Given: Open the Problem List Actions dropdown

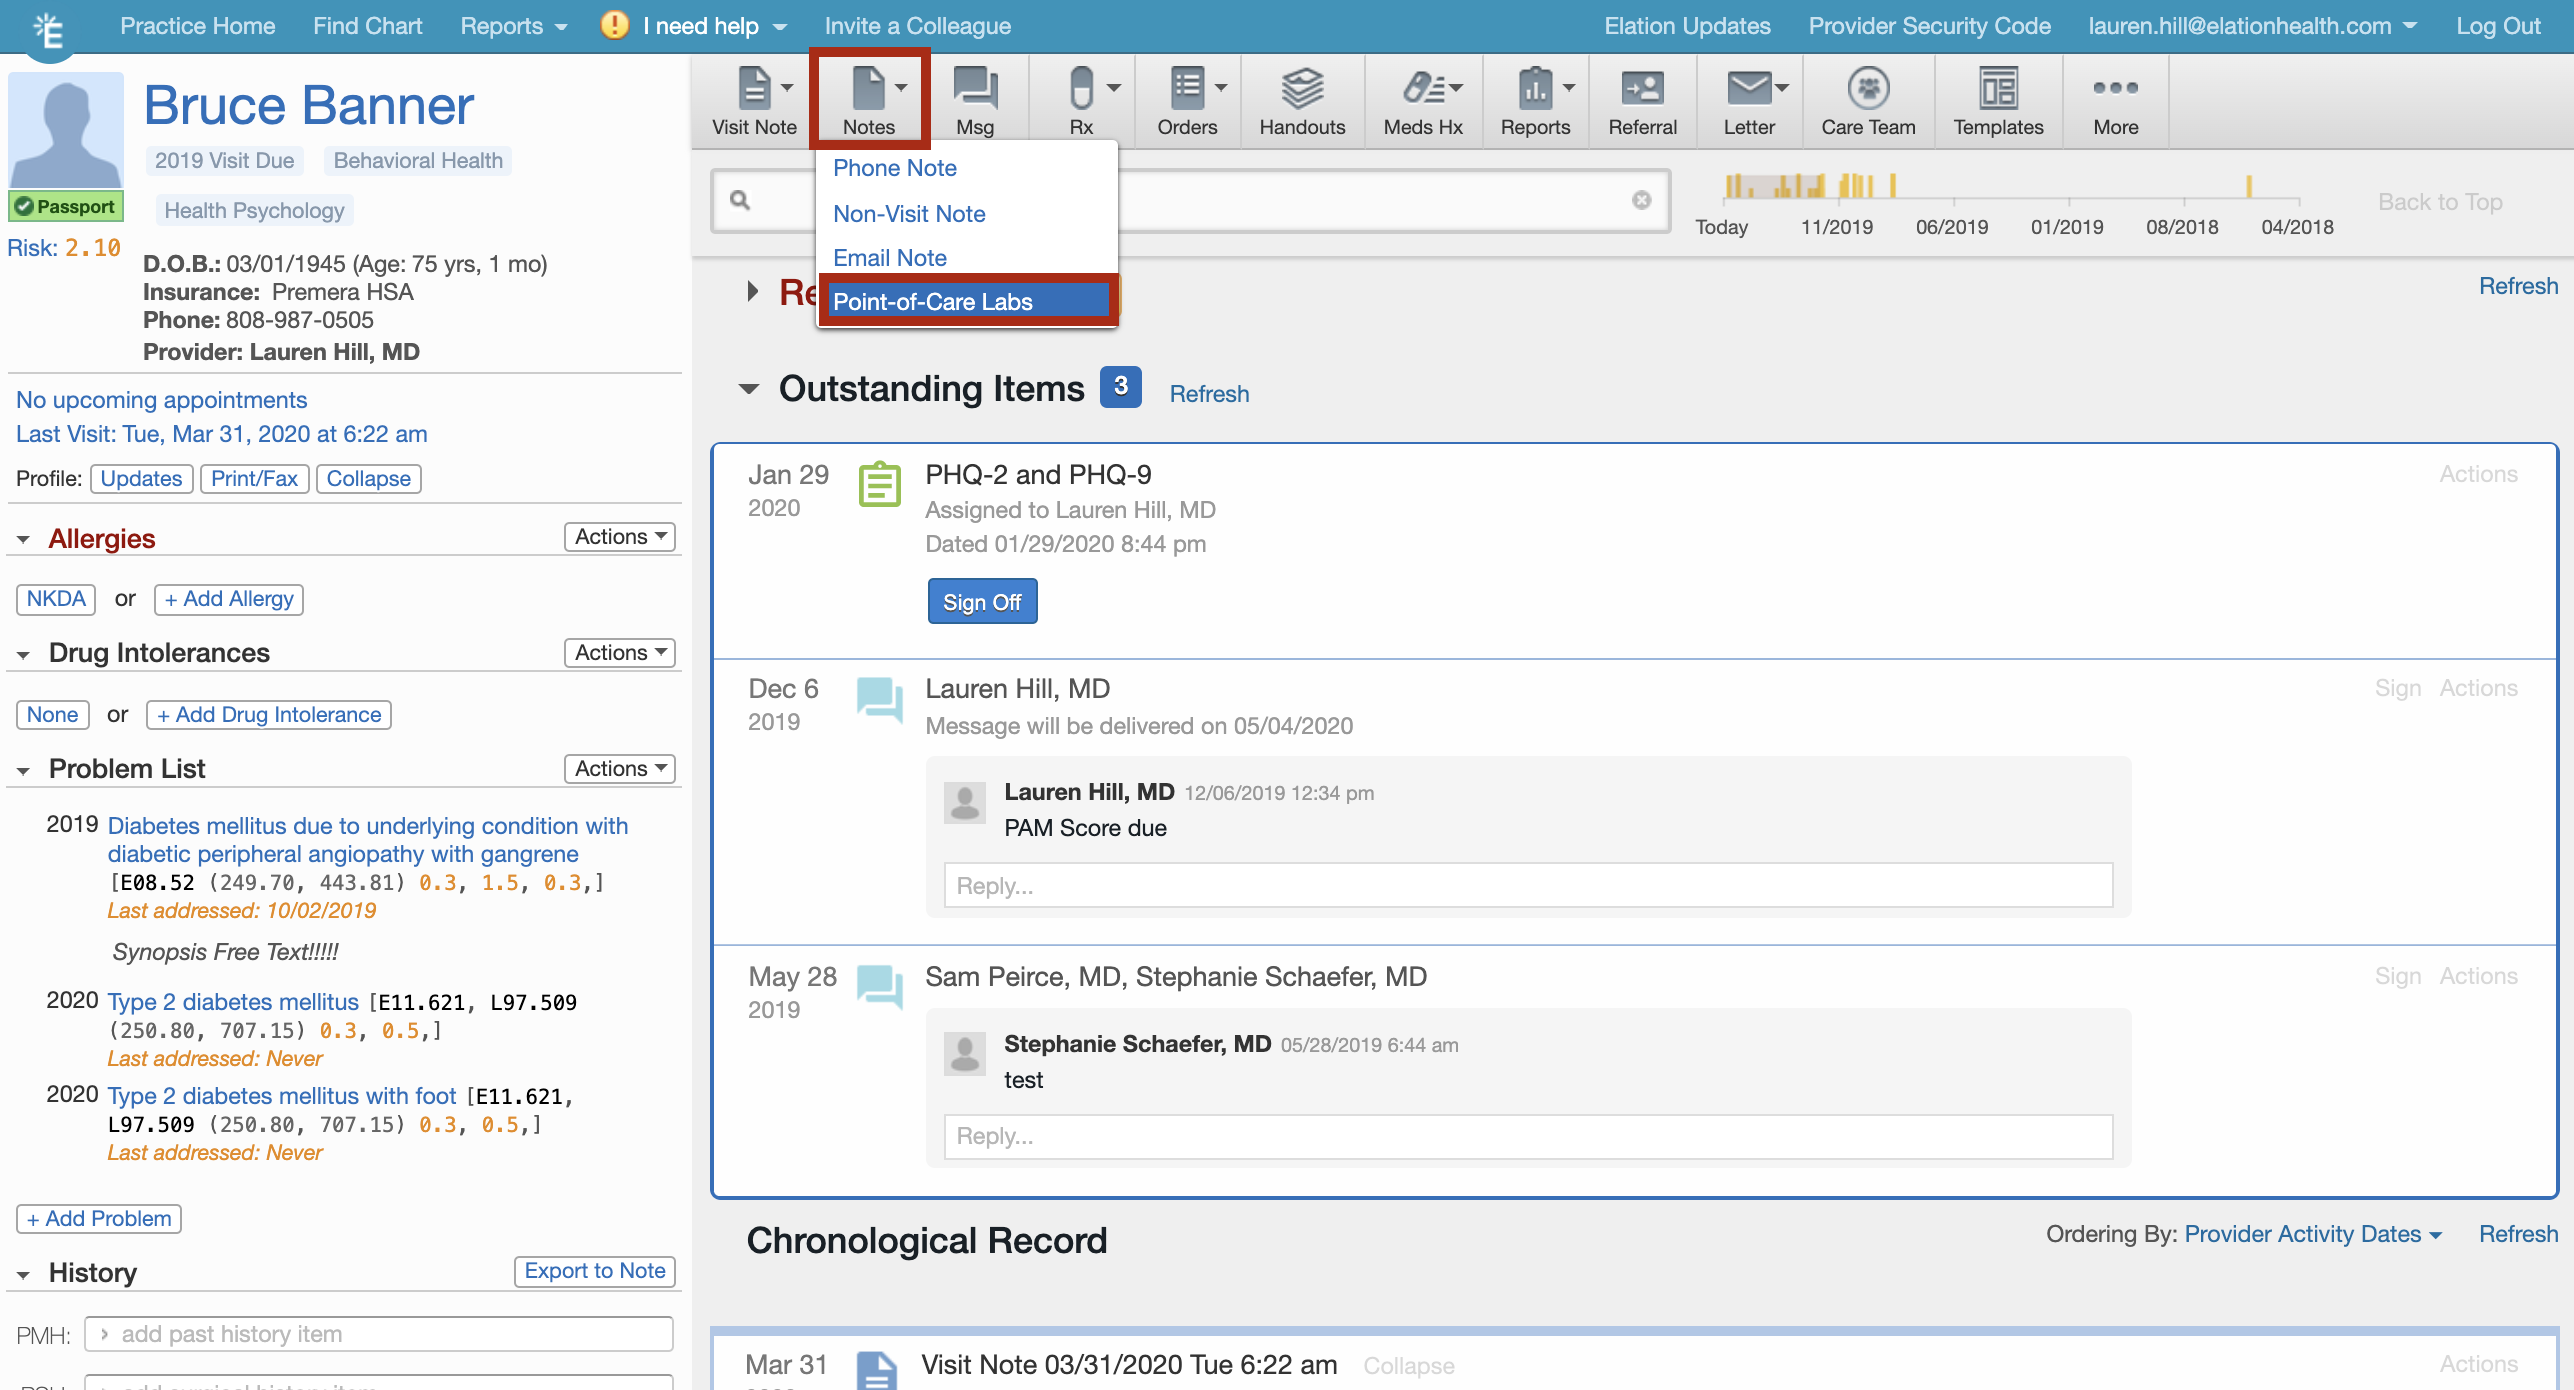Looking at the screenshot, I should click(619, 768).
